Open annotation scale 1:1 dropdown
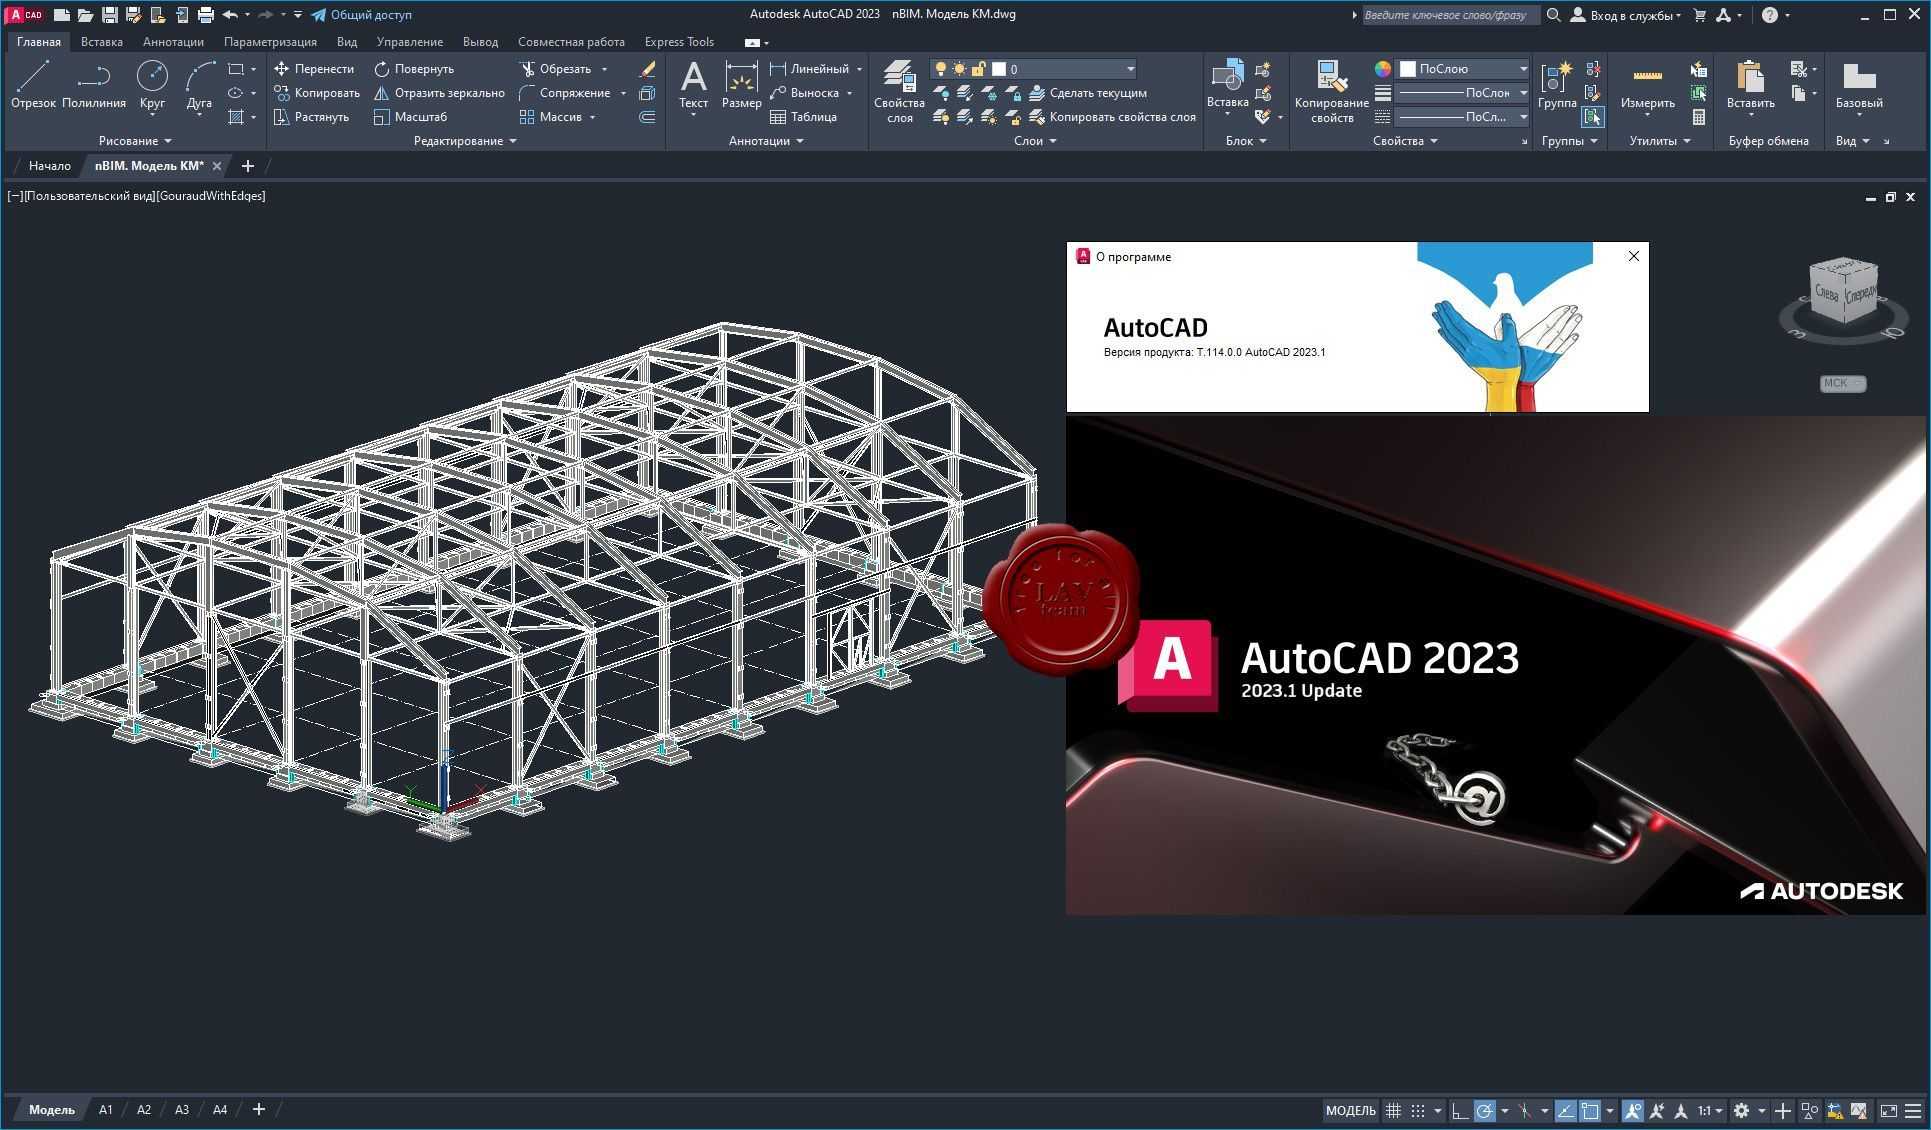This screenshot has height=1130, width=1931. [1710, 1110]
